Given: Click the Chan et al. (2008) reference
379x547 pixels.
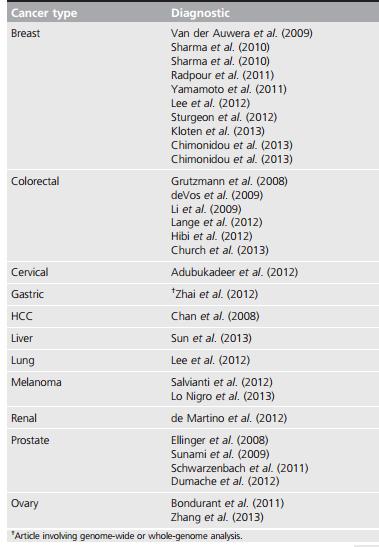Looking at the screenshot, I should click(x=215, y=316).
